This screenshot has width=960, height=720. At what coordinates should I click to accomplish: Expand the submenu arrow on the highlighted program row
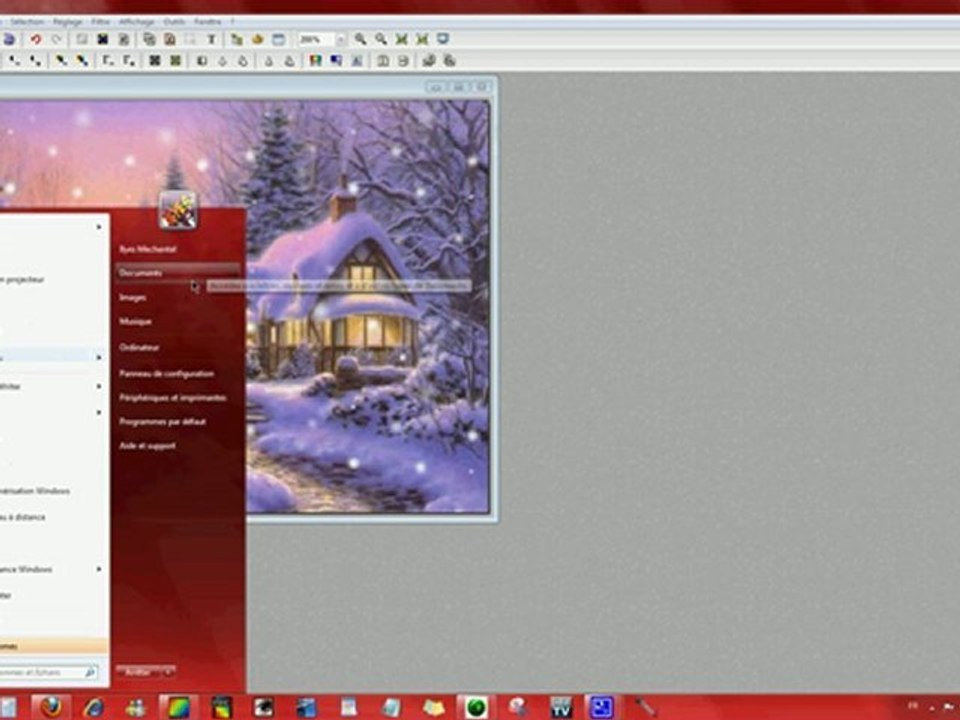(99, 356)
